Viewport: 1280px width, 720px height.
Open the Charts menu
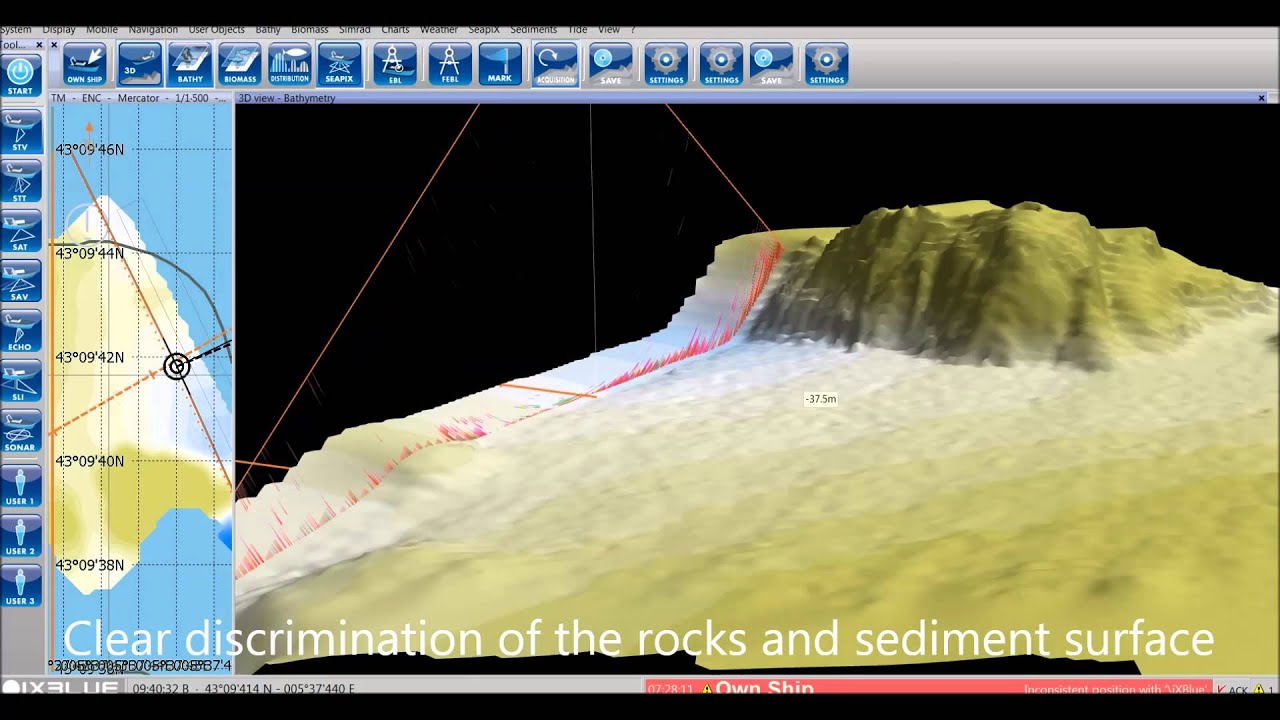point(396,30)
